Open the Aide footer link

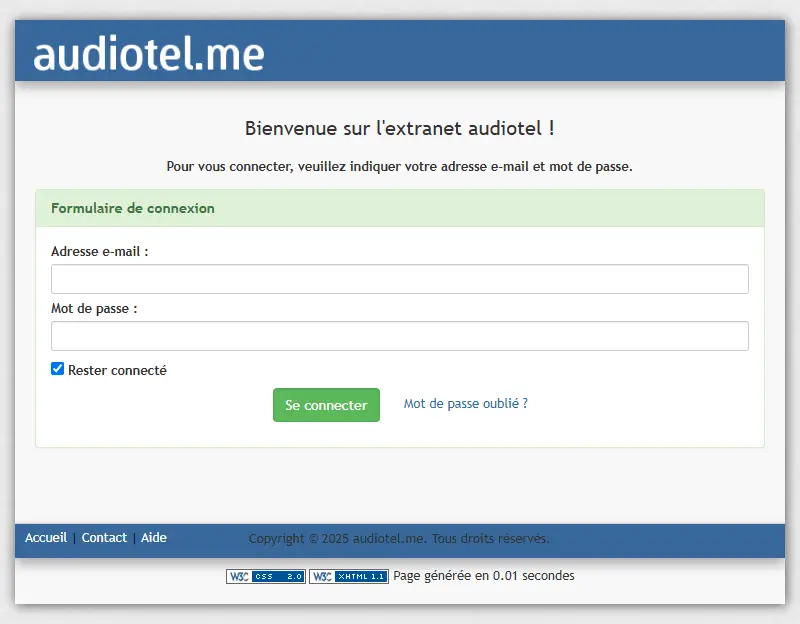tap(154, 538)
